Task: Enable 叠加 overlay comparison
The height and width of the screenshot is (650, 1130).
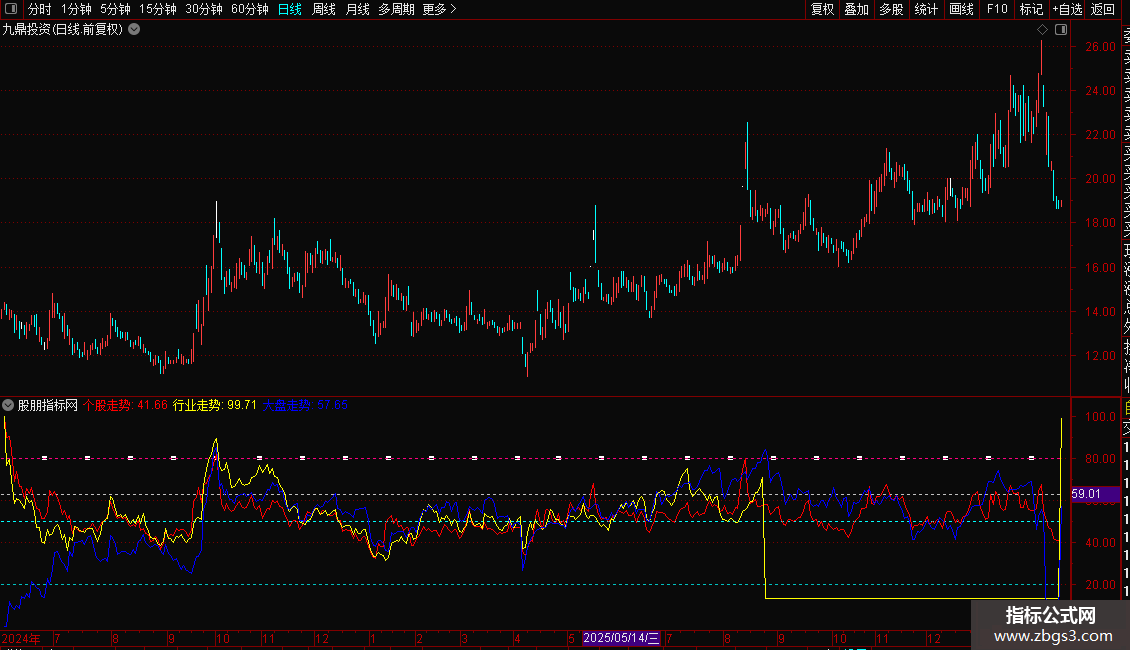Action: (856, 9)
